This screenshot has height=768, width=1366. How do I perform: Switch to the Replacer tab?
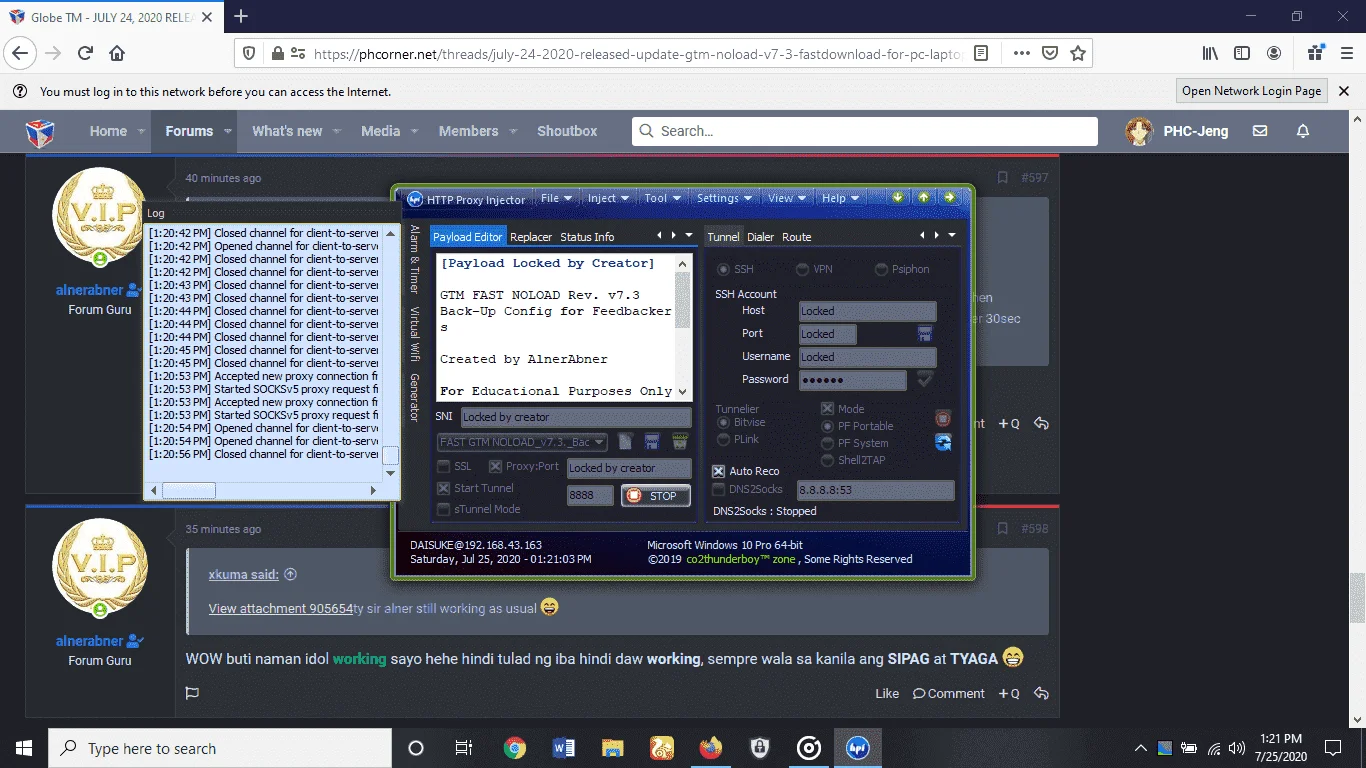pos(531,237)
